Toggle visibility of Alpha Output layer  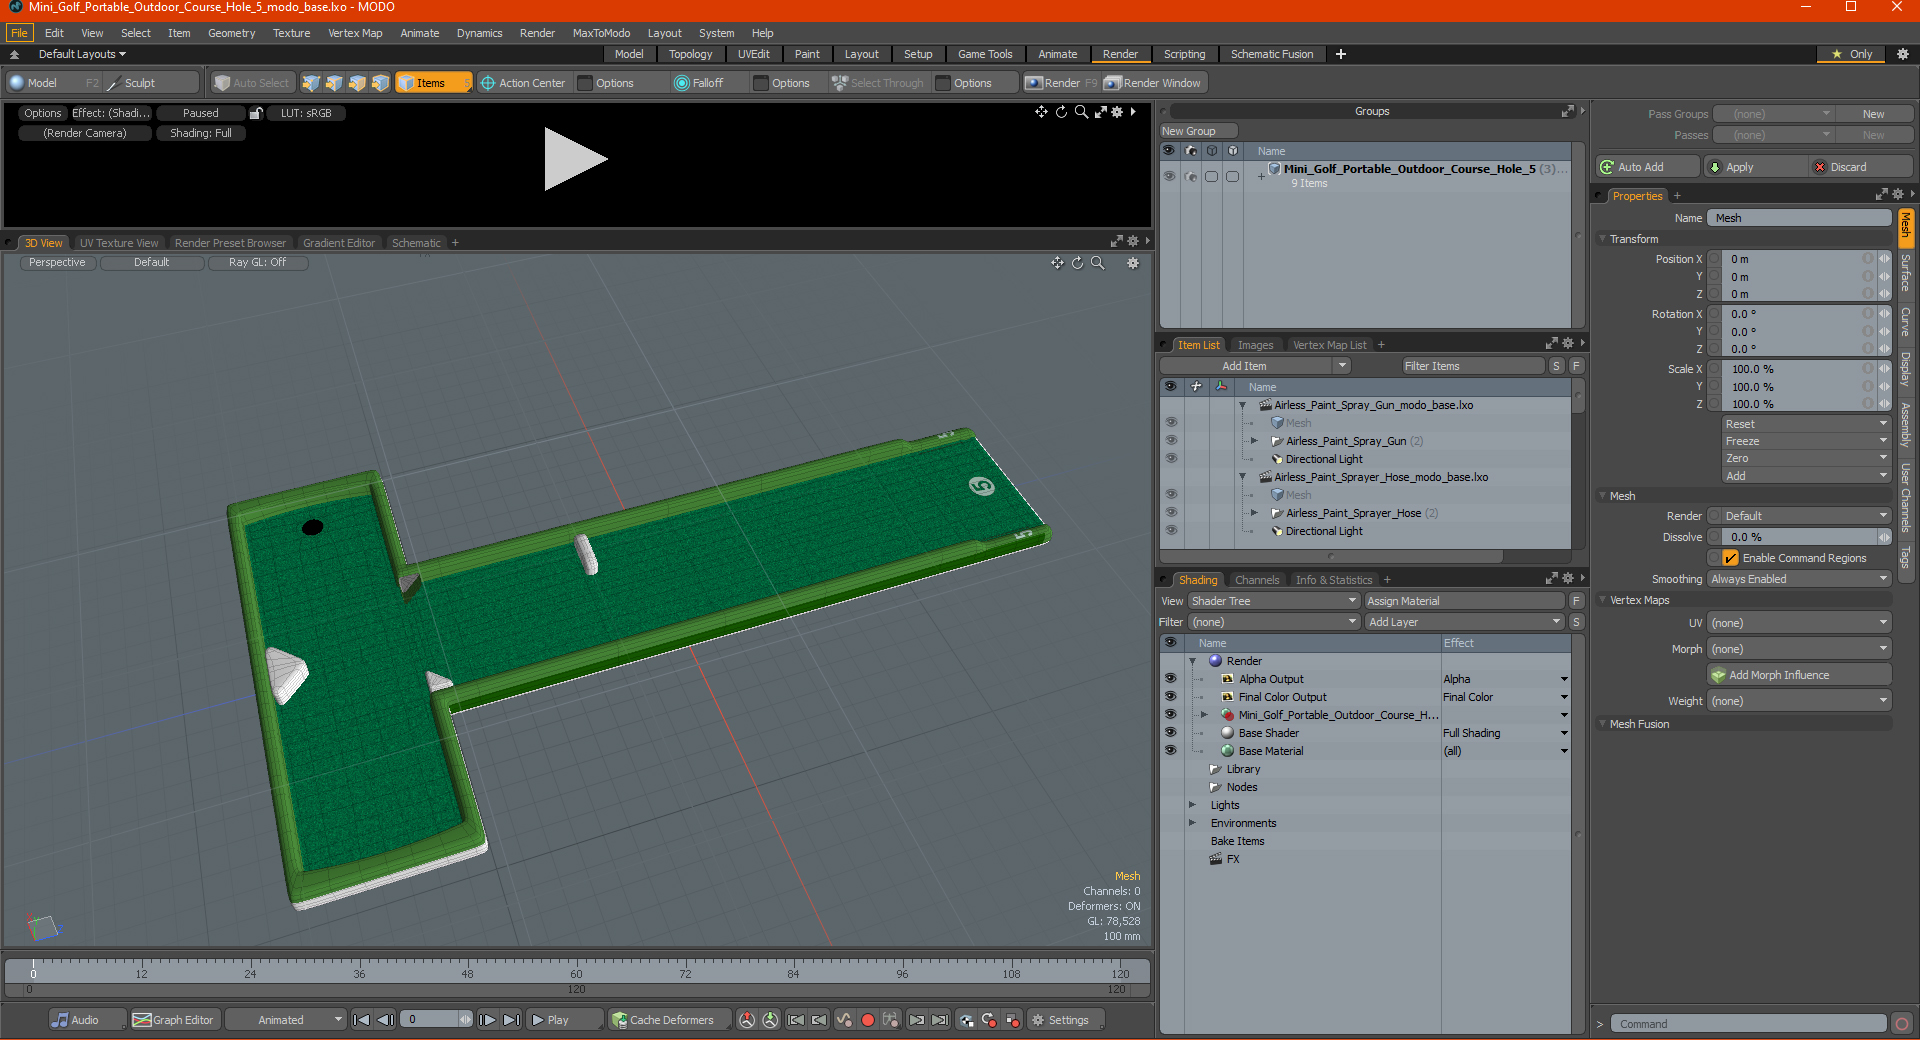click(1170, 679)
